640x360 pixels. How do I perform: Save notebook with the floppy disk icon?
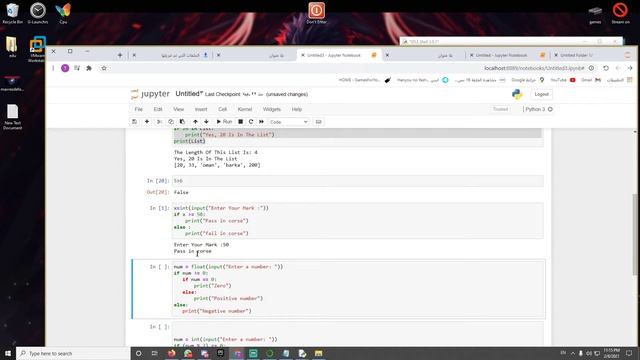click(134, 122)
